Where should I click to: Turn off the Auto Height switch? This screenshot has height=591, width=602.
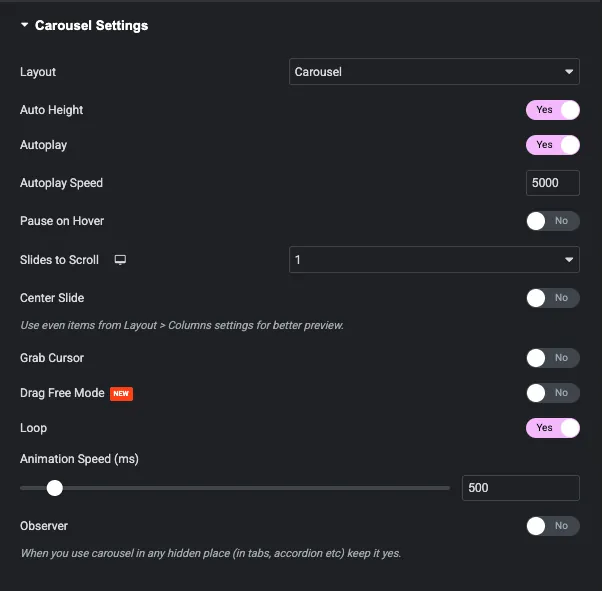(x=552, y=110)
